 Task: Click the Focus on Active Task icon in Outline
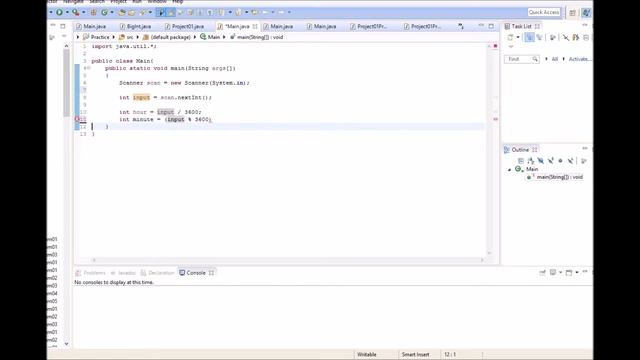(x=584, y=161)
